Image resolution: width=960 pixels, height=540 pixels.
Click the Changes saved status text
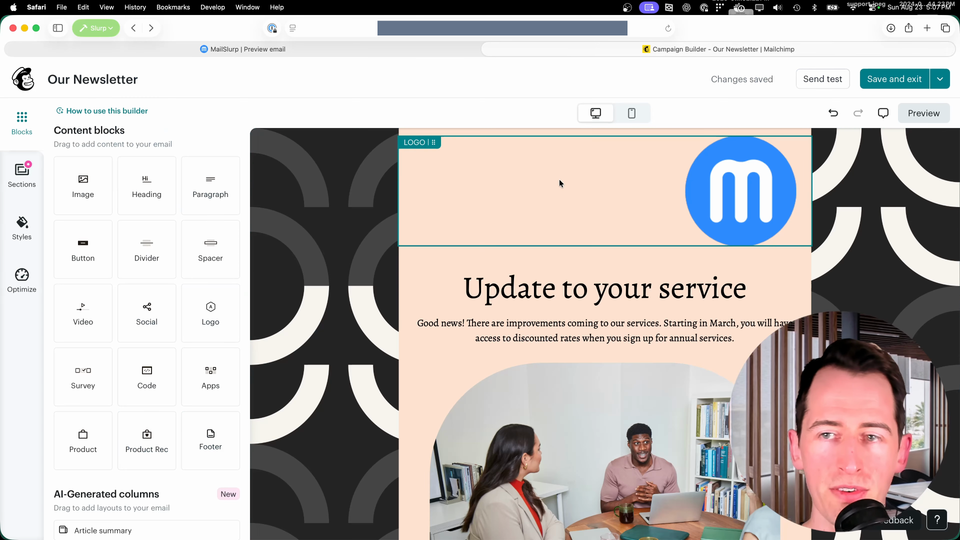coord(741,79)
